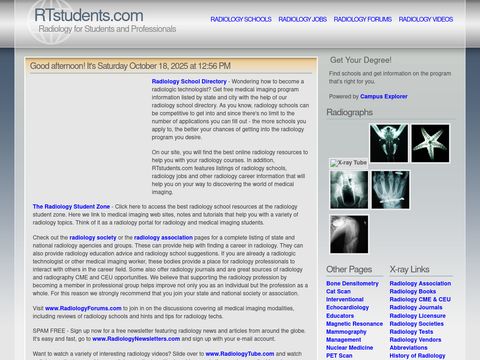
Task: Click the broken X-ray Tube image
Action: [x=348, y=163]
